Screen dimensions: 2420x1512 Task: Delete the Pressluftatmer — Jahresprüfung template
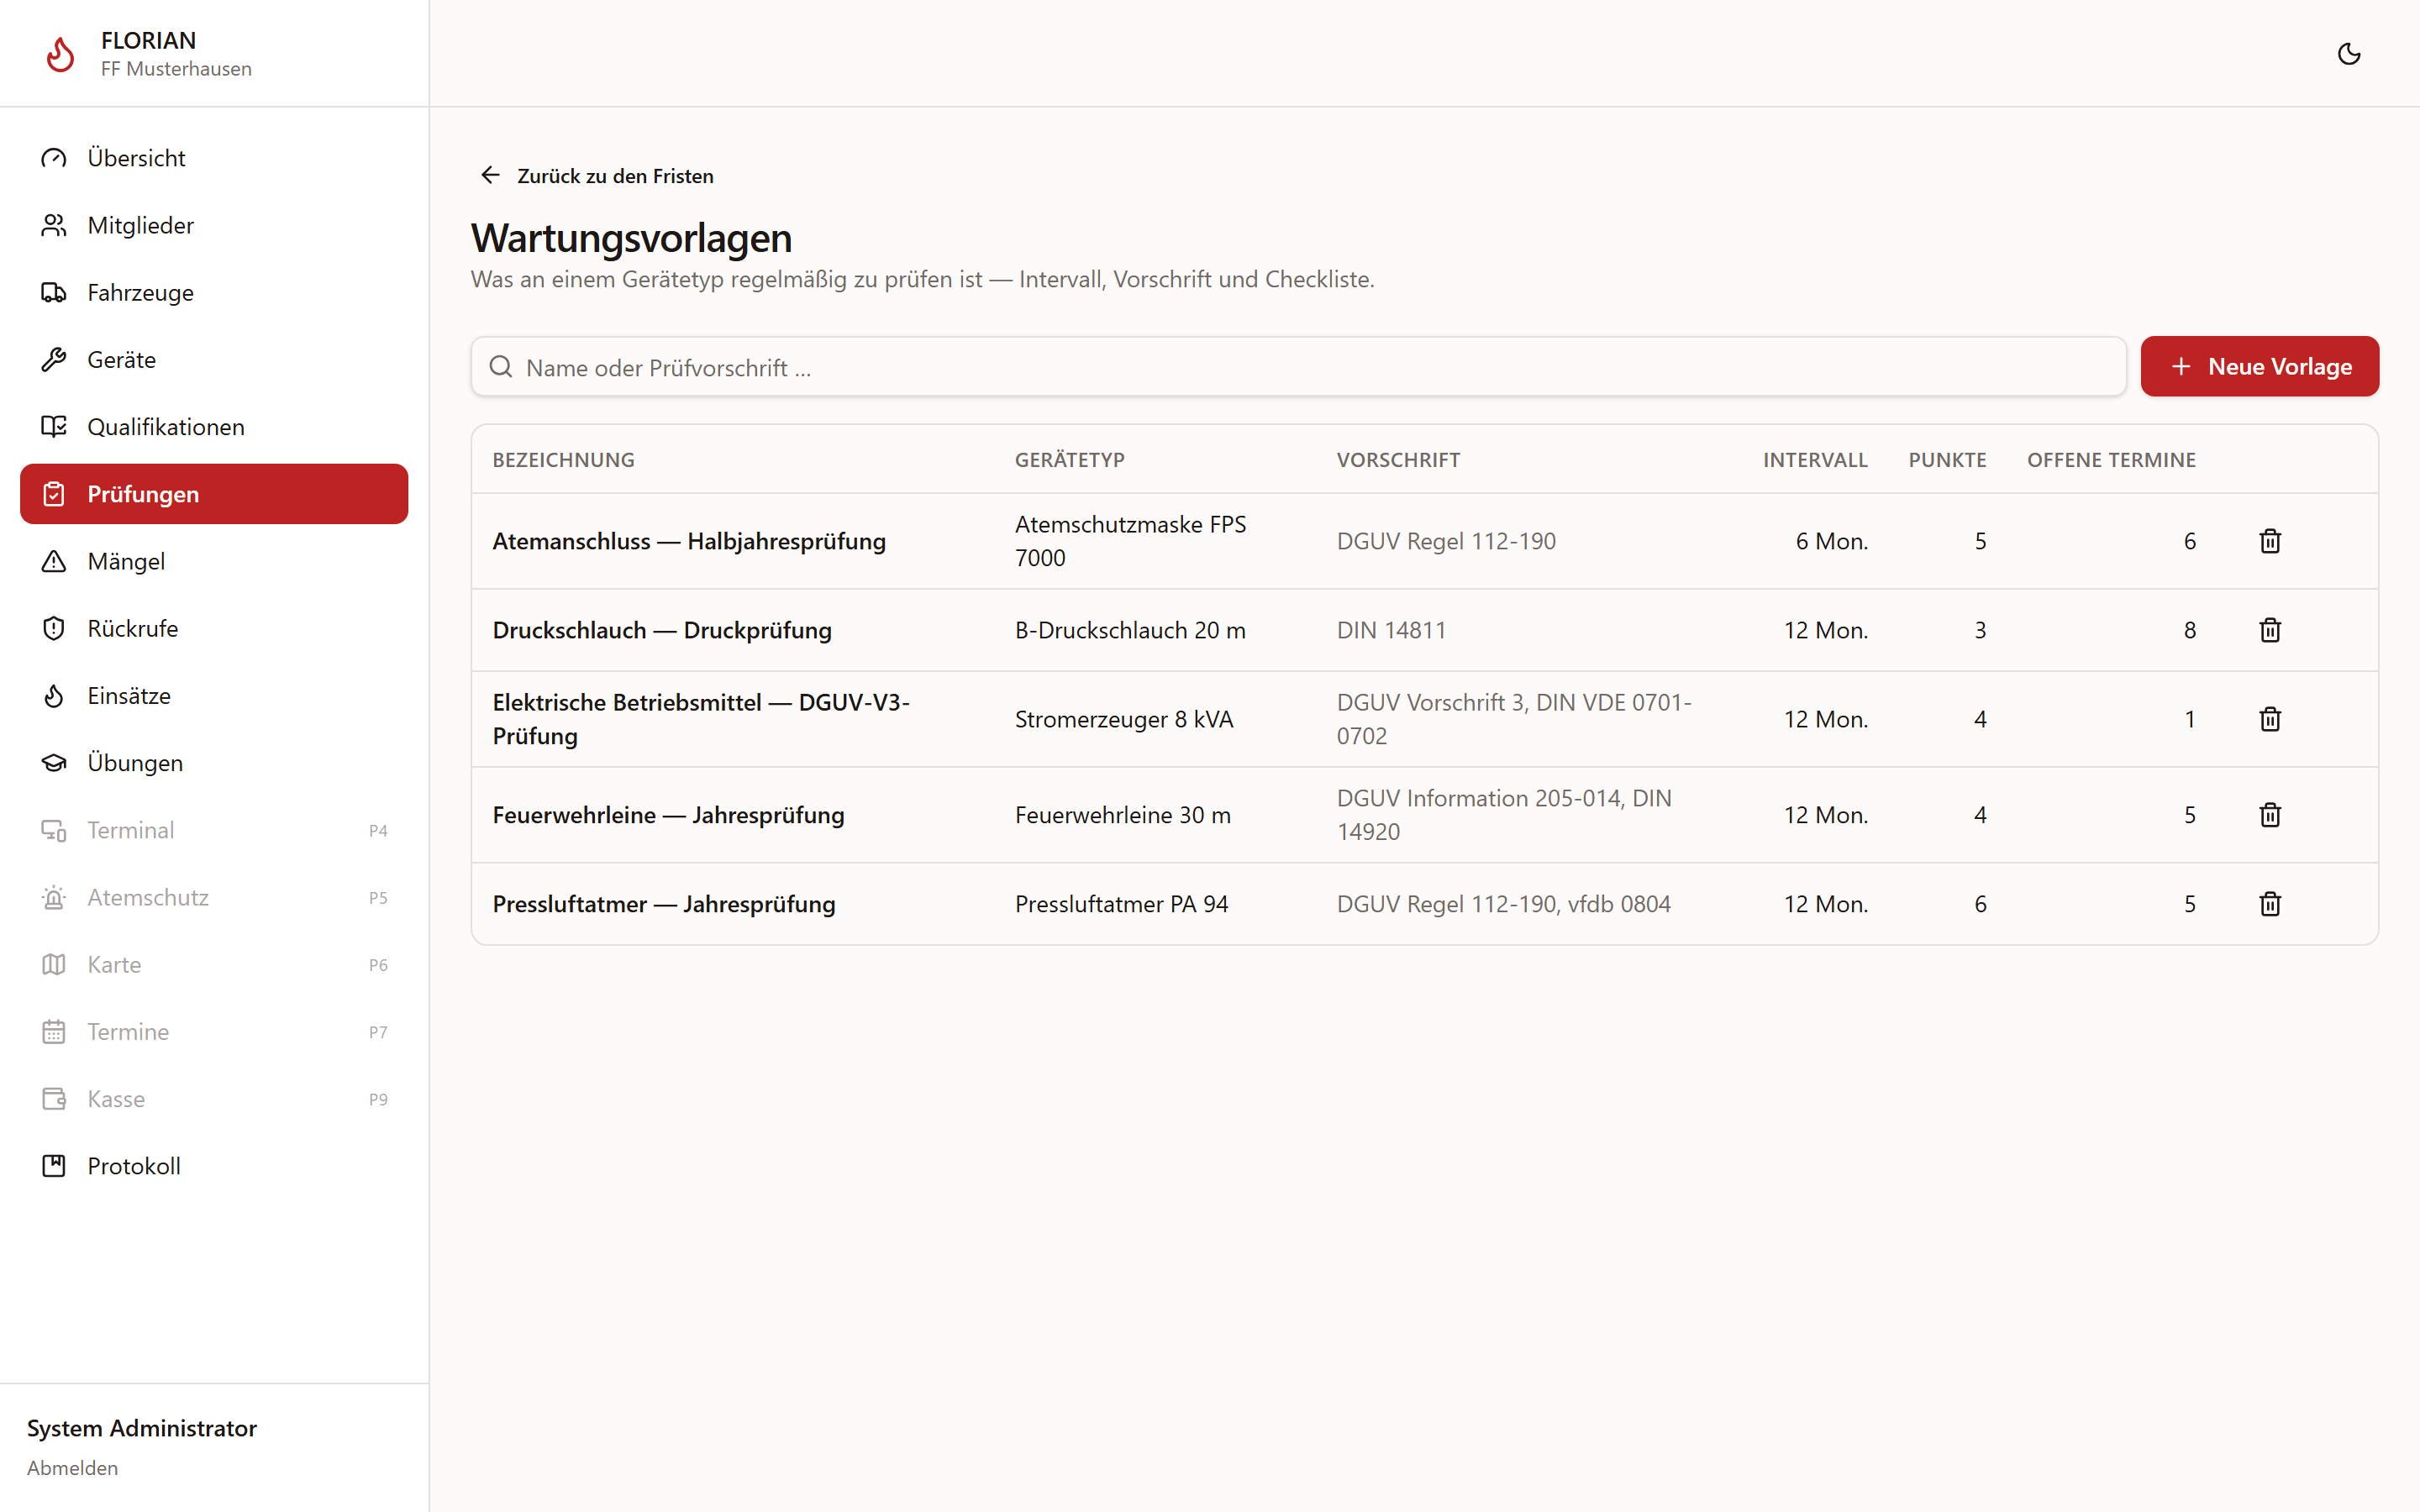(x=2270, y=904)
